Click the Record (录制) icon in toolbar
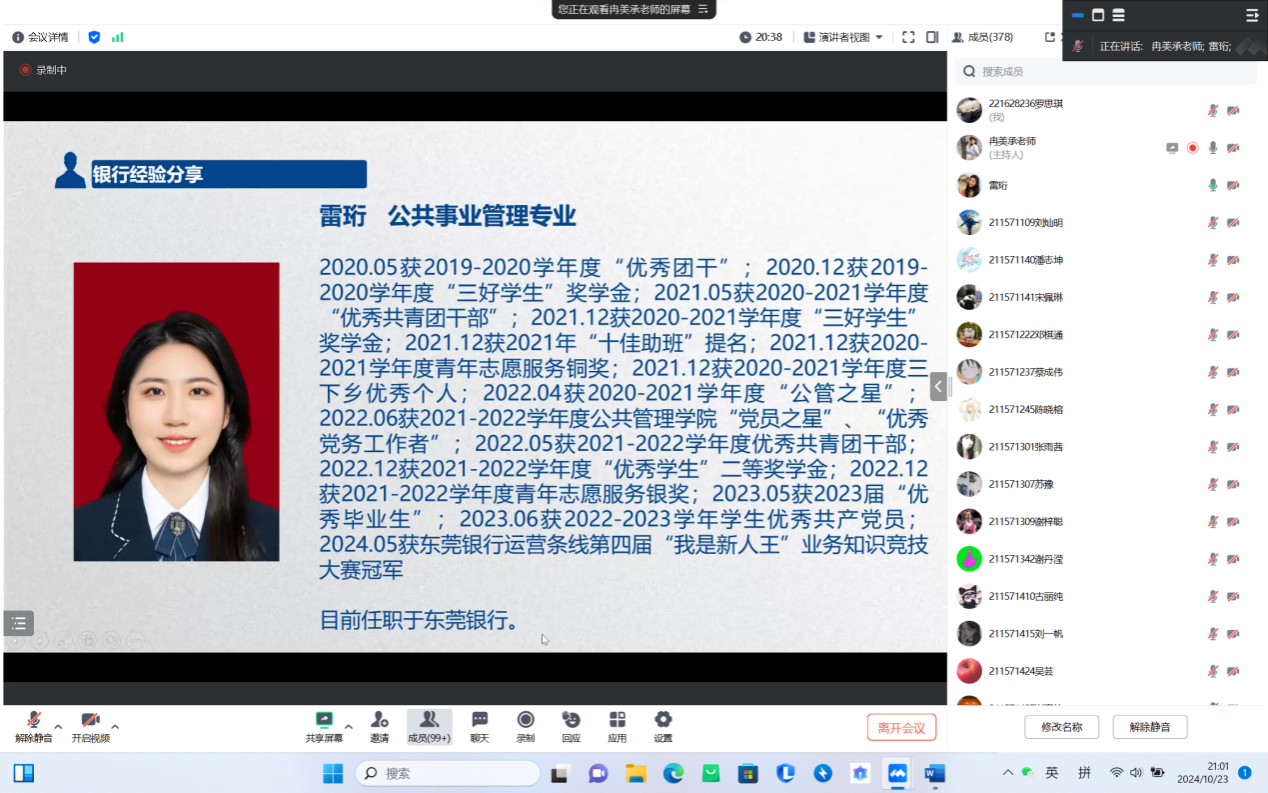Viewport: 1268px width, 793px height. 525,726
